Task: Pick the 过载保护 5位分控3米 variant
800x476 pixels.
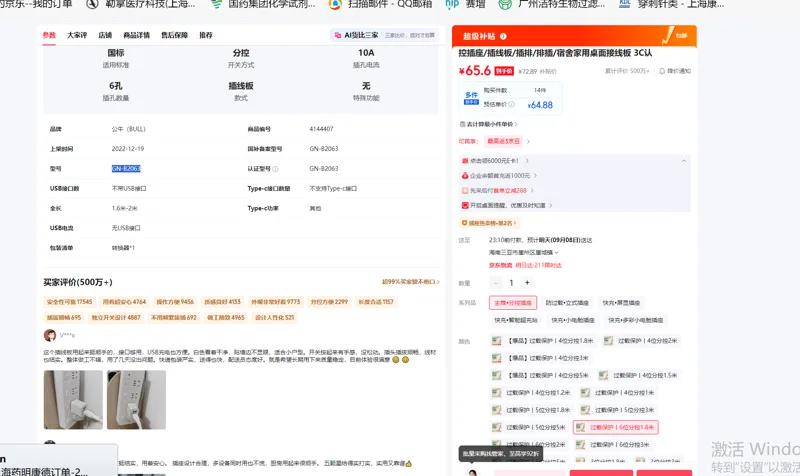Action: click(618, 410)
